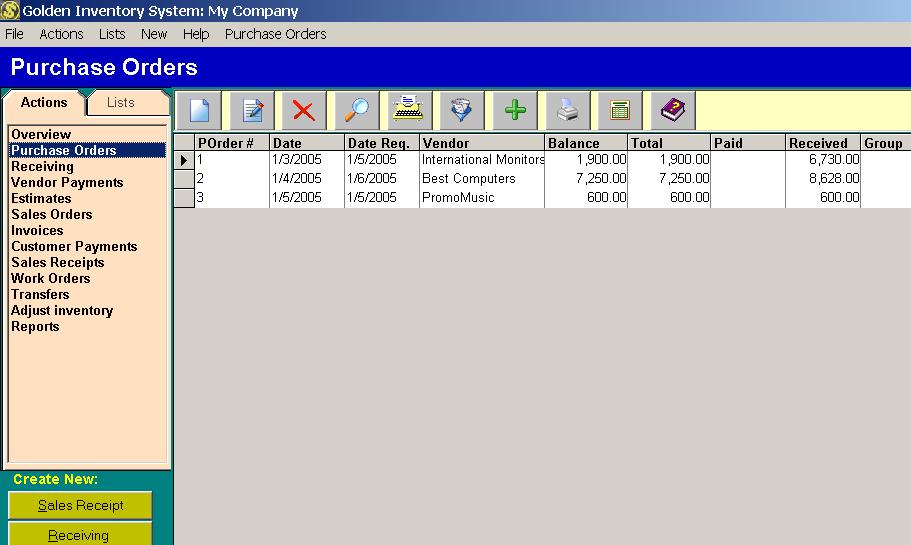Open the File menu
This screenshot has width=911, height=545.
(x=14, y=34)
